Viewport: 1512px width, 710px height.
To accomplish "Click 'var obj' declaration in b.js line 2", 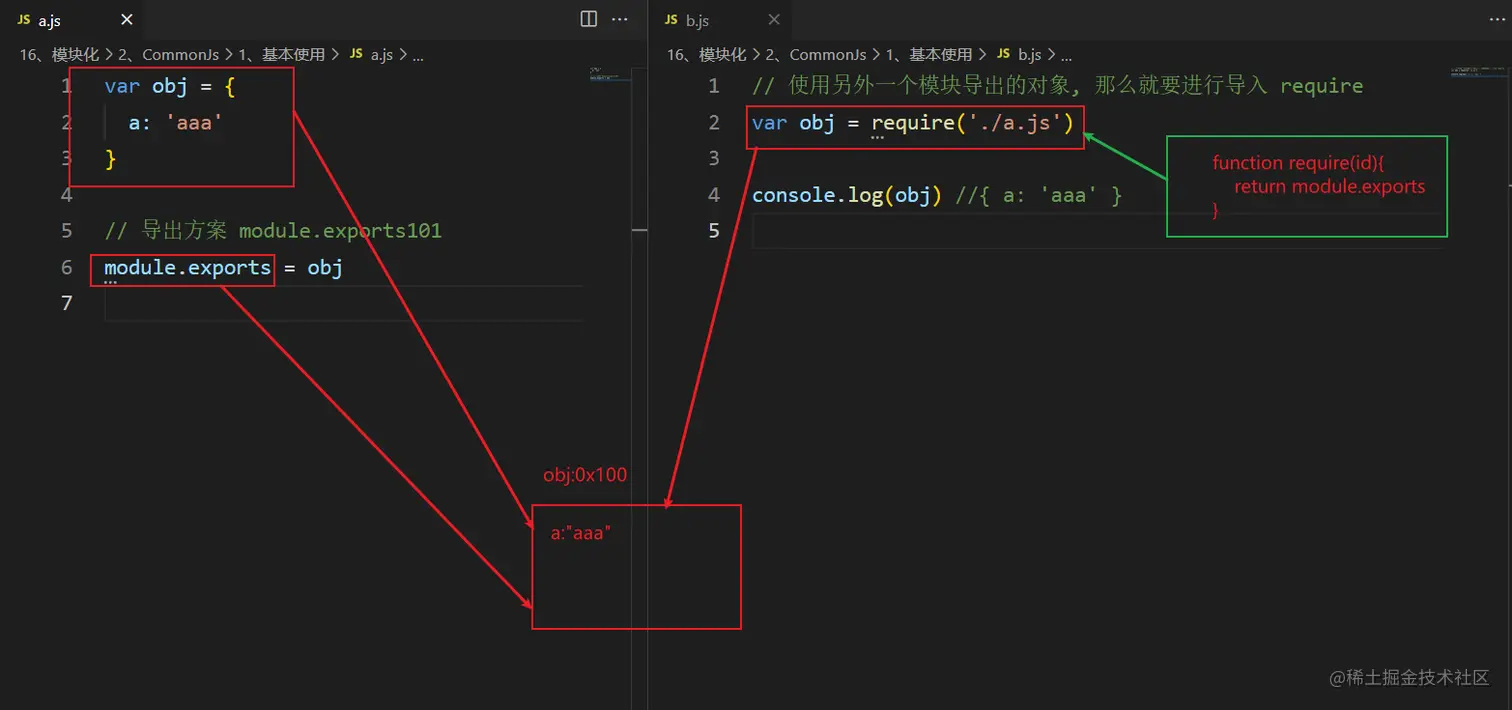I will (793, 123).
